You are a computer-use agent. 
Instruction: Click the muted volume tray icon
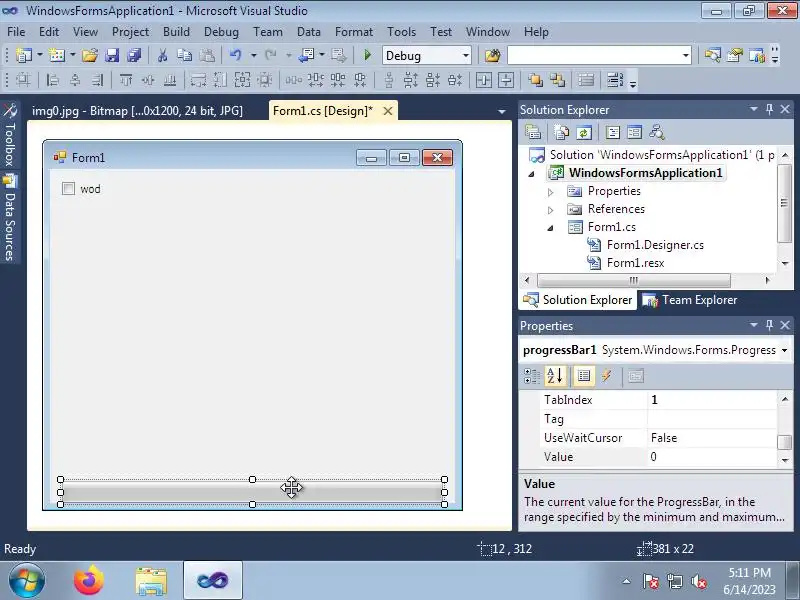point(698,581)
